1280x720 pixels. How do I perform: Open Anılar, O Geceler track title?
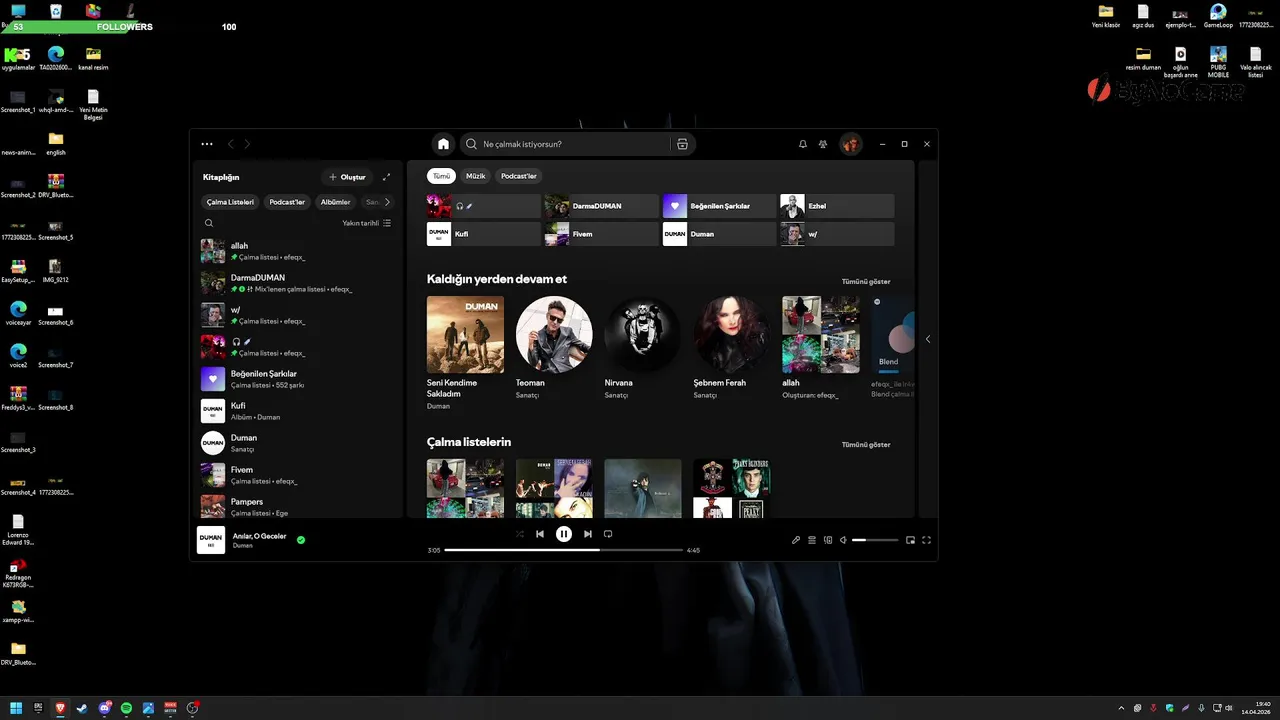coord(259,536)
